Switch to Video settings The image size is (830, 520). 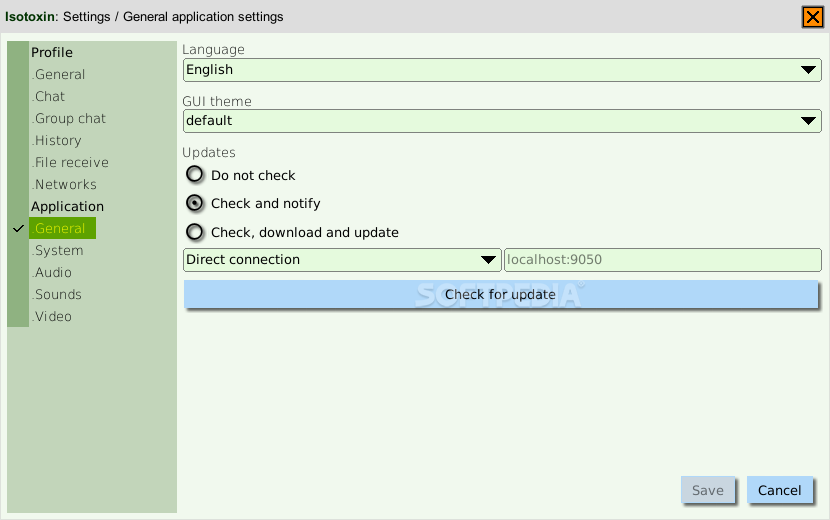[x=52, y=317]
